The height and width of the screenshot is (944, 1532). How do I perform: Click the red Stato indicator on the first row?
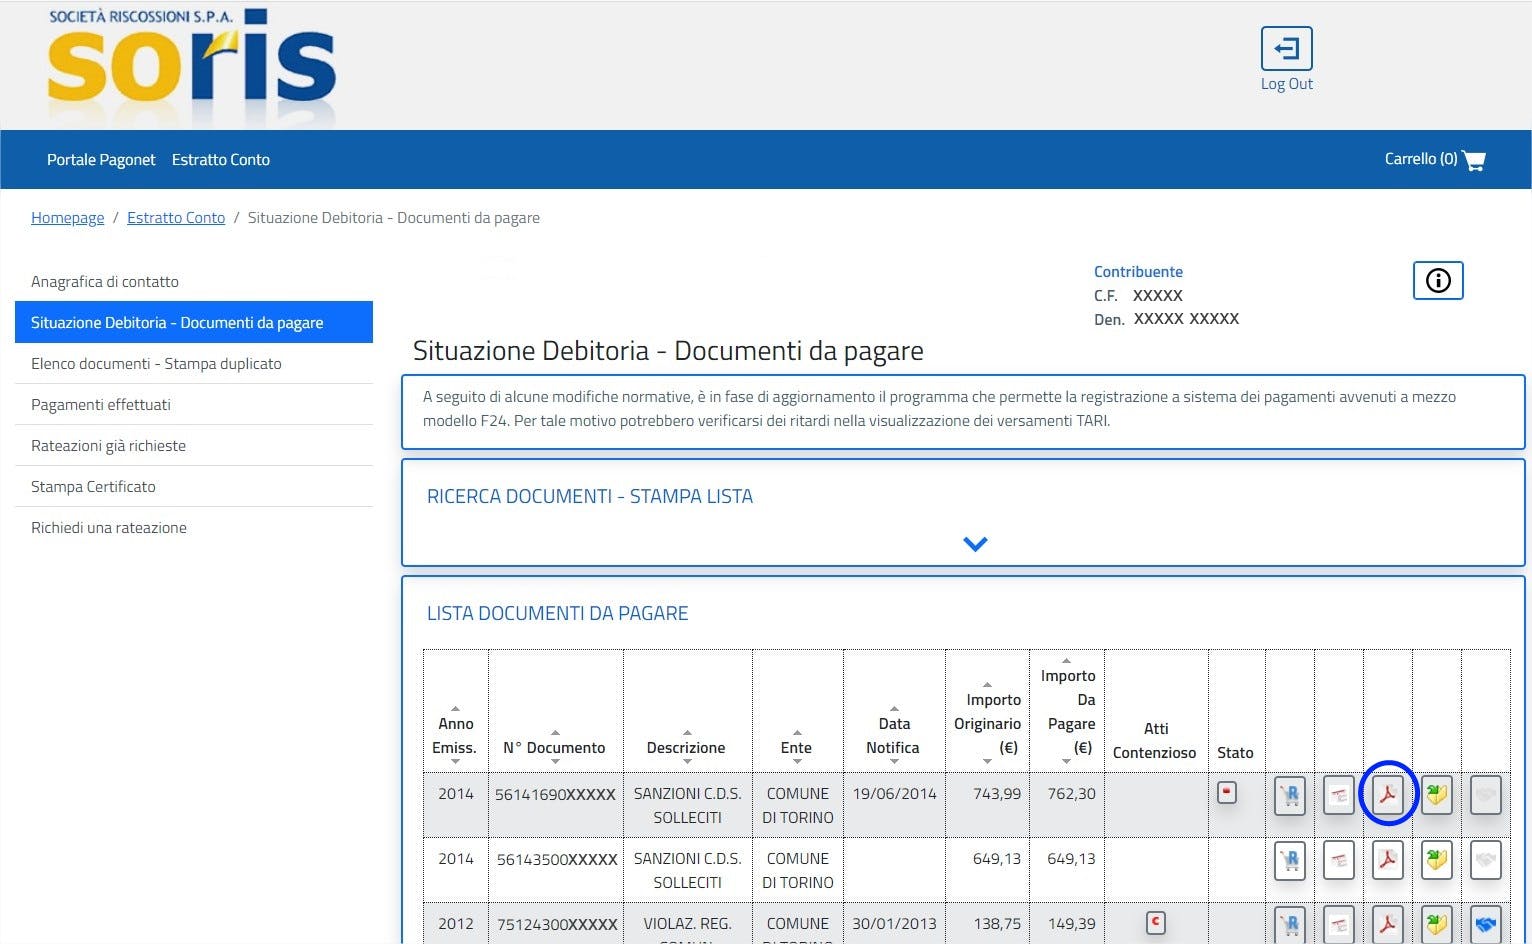[x=1226, y=791]
